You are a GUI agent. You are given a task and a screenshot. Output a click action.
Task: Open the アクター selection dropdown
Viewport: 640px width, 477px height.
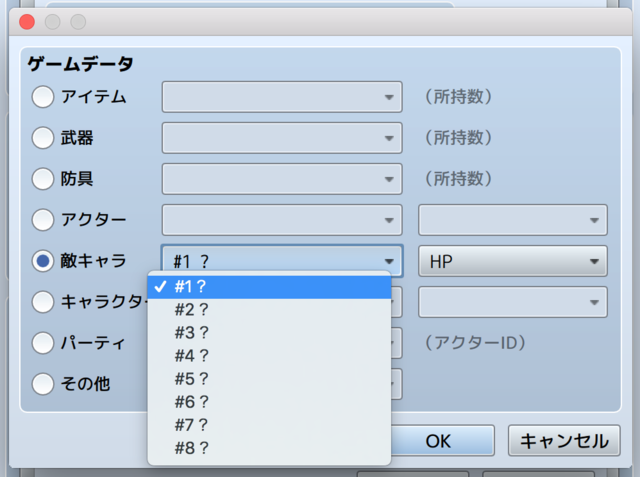[282, 220]
